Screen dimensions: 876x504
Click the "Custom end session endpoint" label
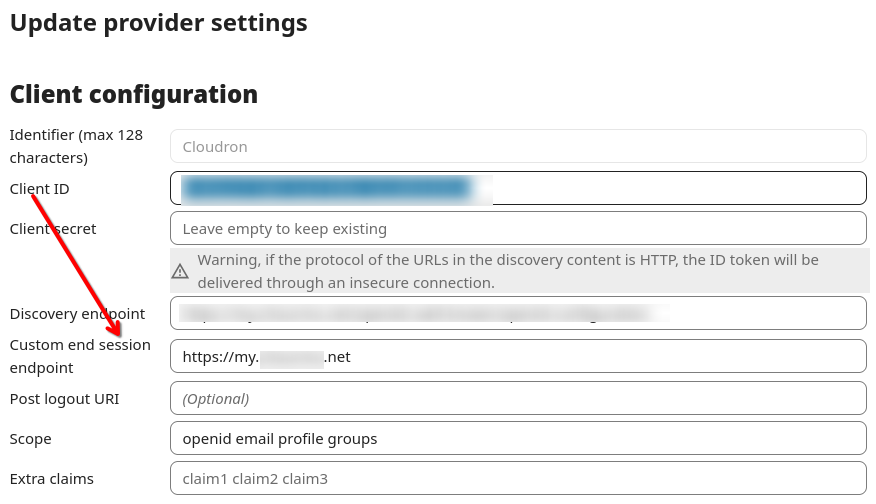80,356
